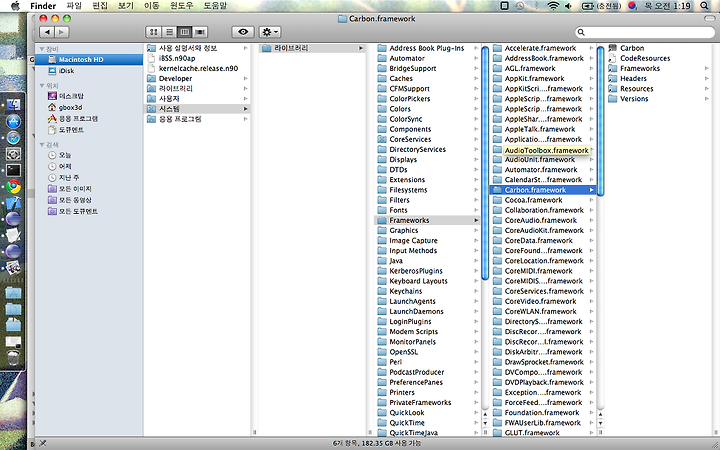Launch Google Chrome from the Dock
Image resolution: width=720 pixels, height=450 pixels.
coord(13,187)
